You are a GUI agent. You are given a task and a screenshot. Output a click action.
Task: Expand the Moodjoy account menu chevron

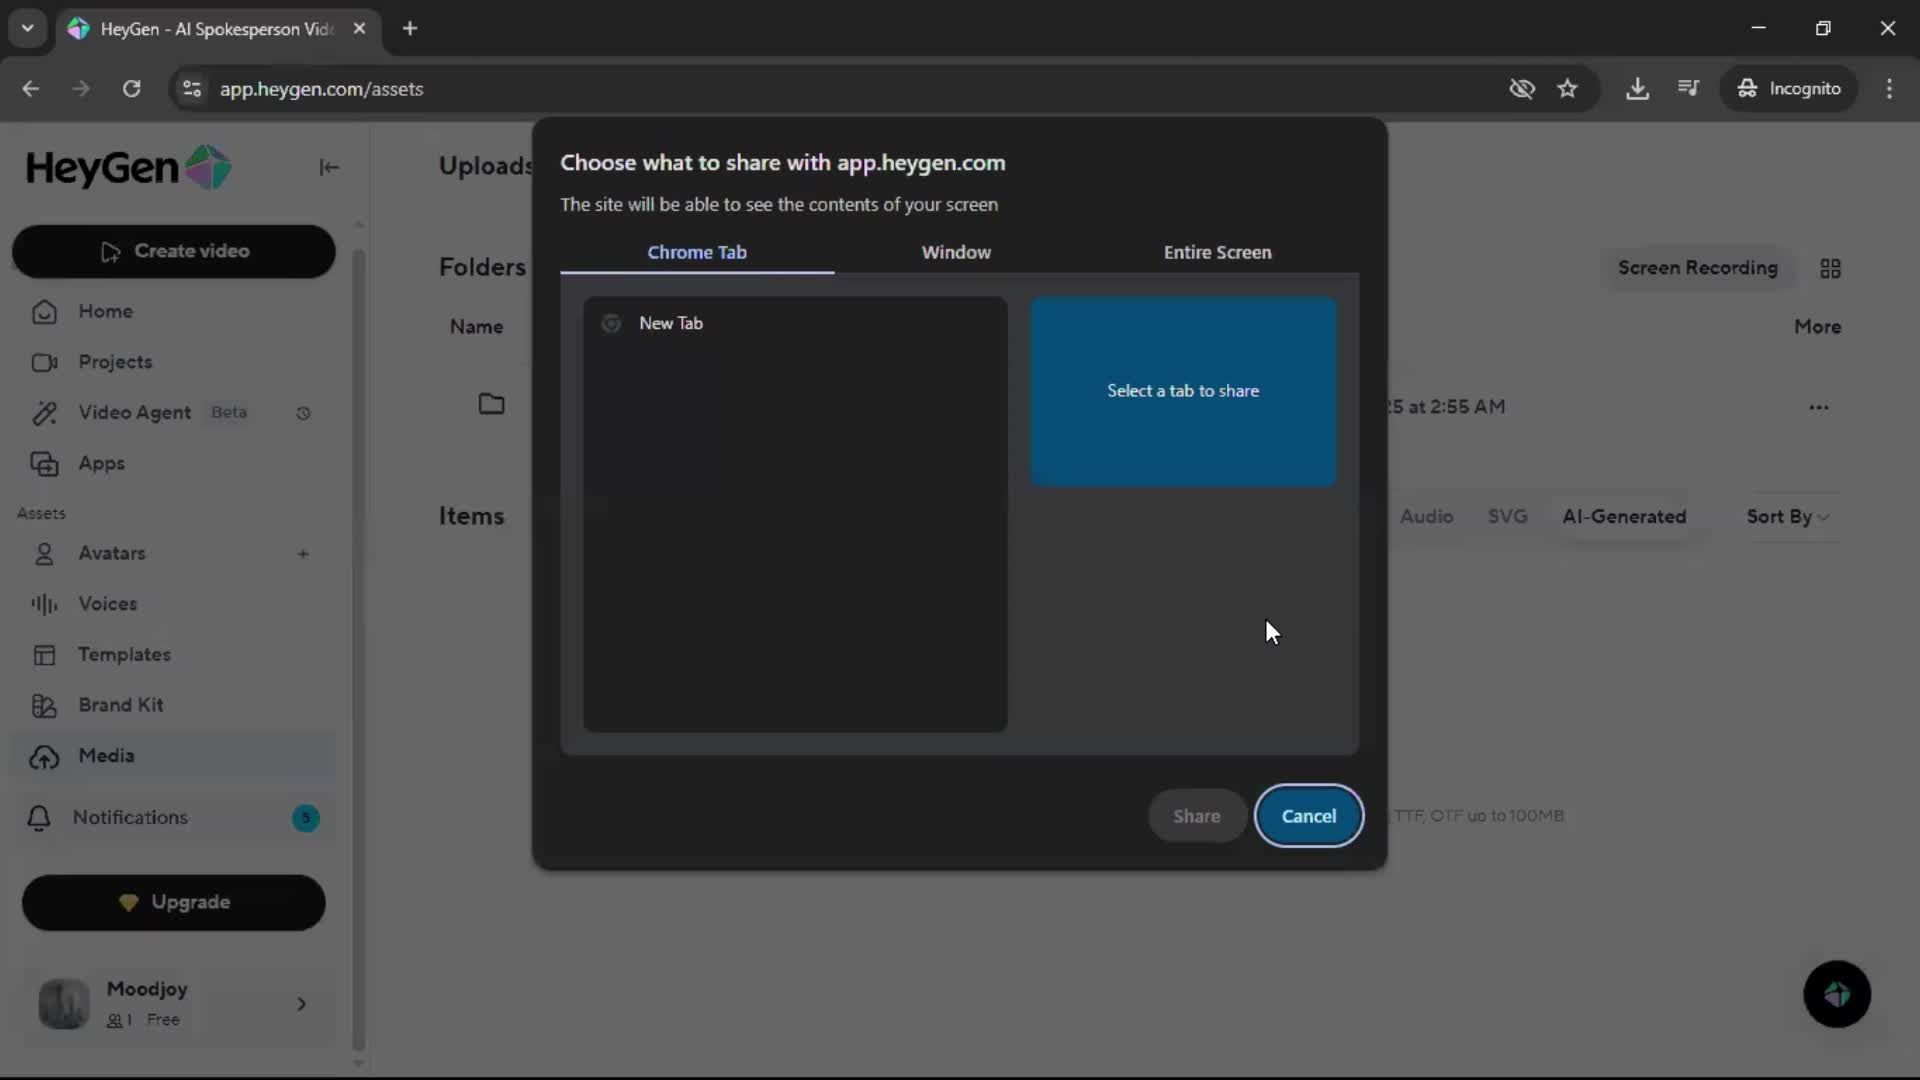pyautogui.click(x=301, y=1003)
